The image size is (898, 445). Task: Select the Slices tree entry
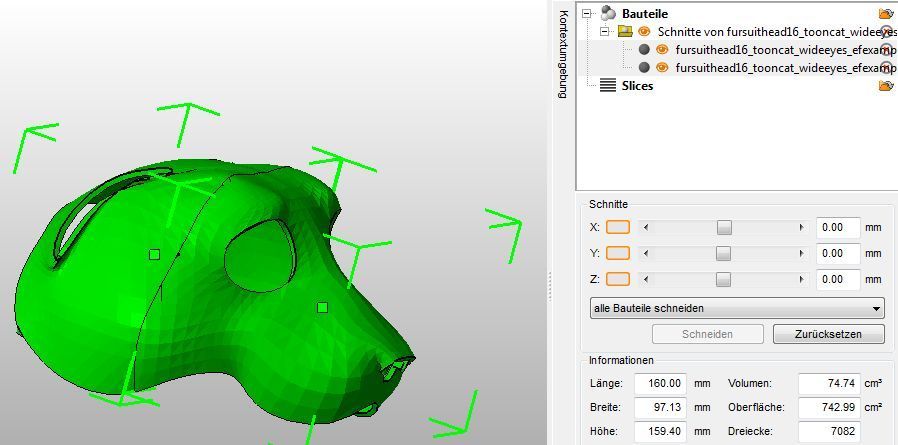[637, 86]
